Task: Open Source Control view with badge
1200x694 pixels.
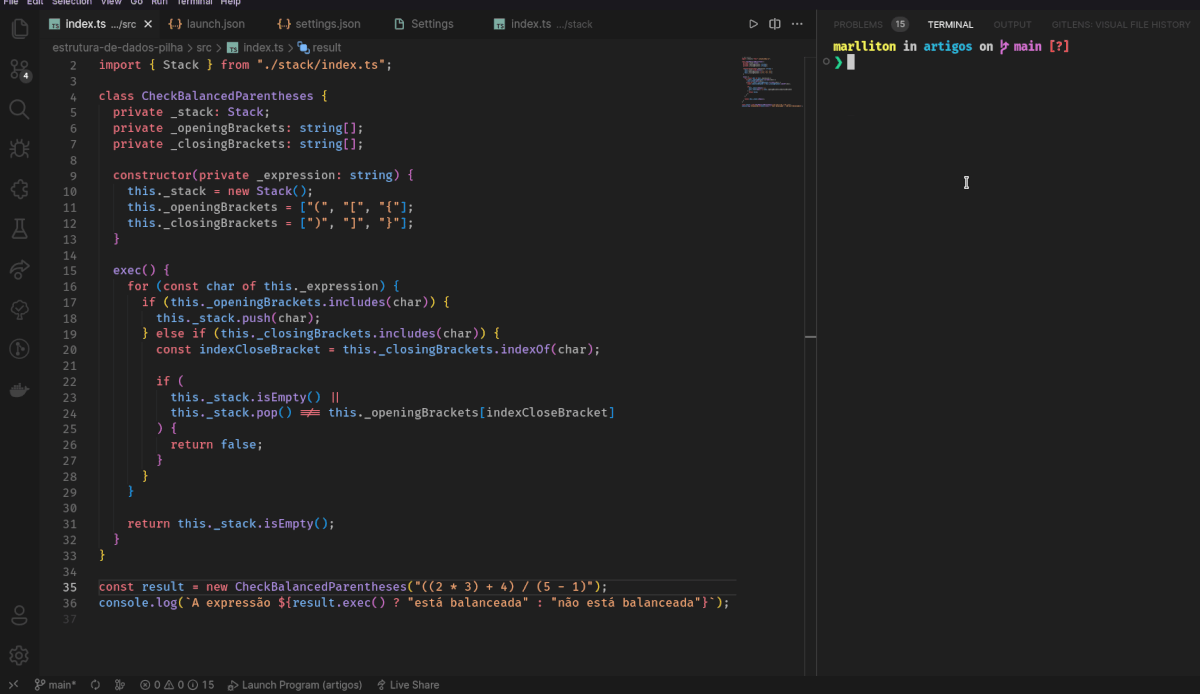Action: (19, 69)
